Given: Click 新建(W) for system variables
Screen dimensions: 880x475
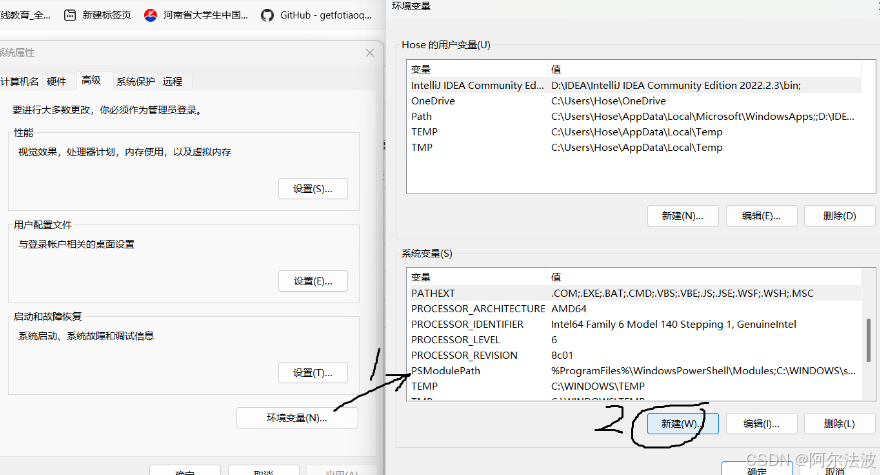Looking at the screenshot, I should [x=682, y=423].
